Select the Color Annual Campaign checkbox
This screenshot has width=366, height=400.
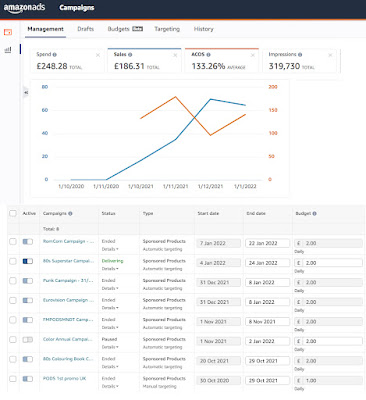click(x=13, y=340)
